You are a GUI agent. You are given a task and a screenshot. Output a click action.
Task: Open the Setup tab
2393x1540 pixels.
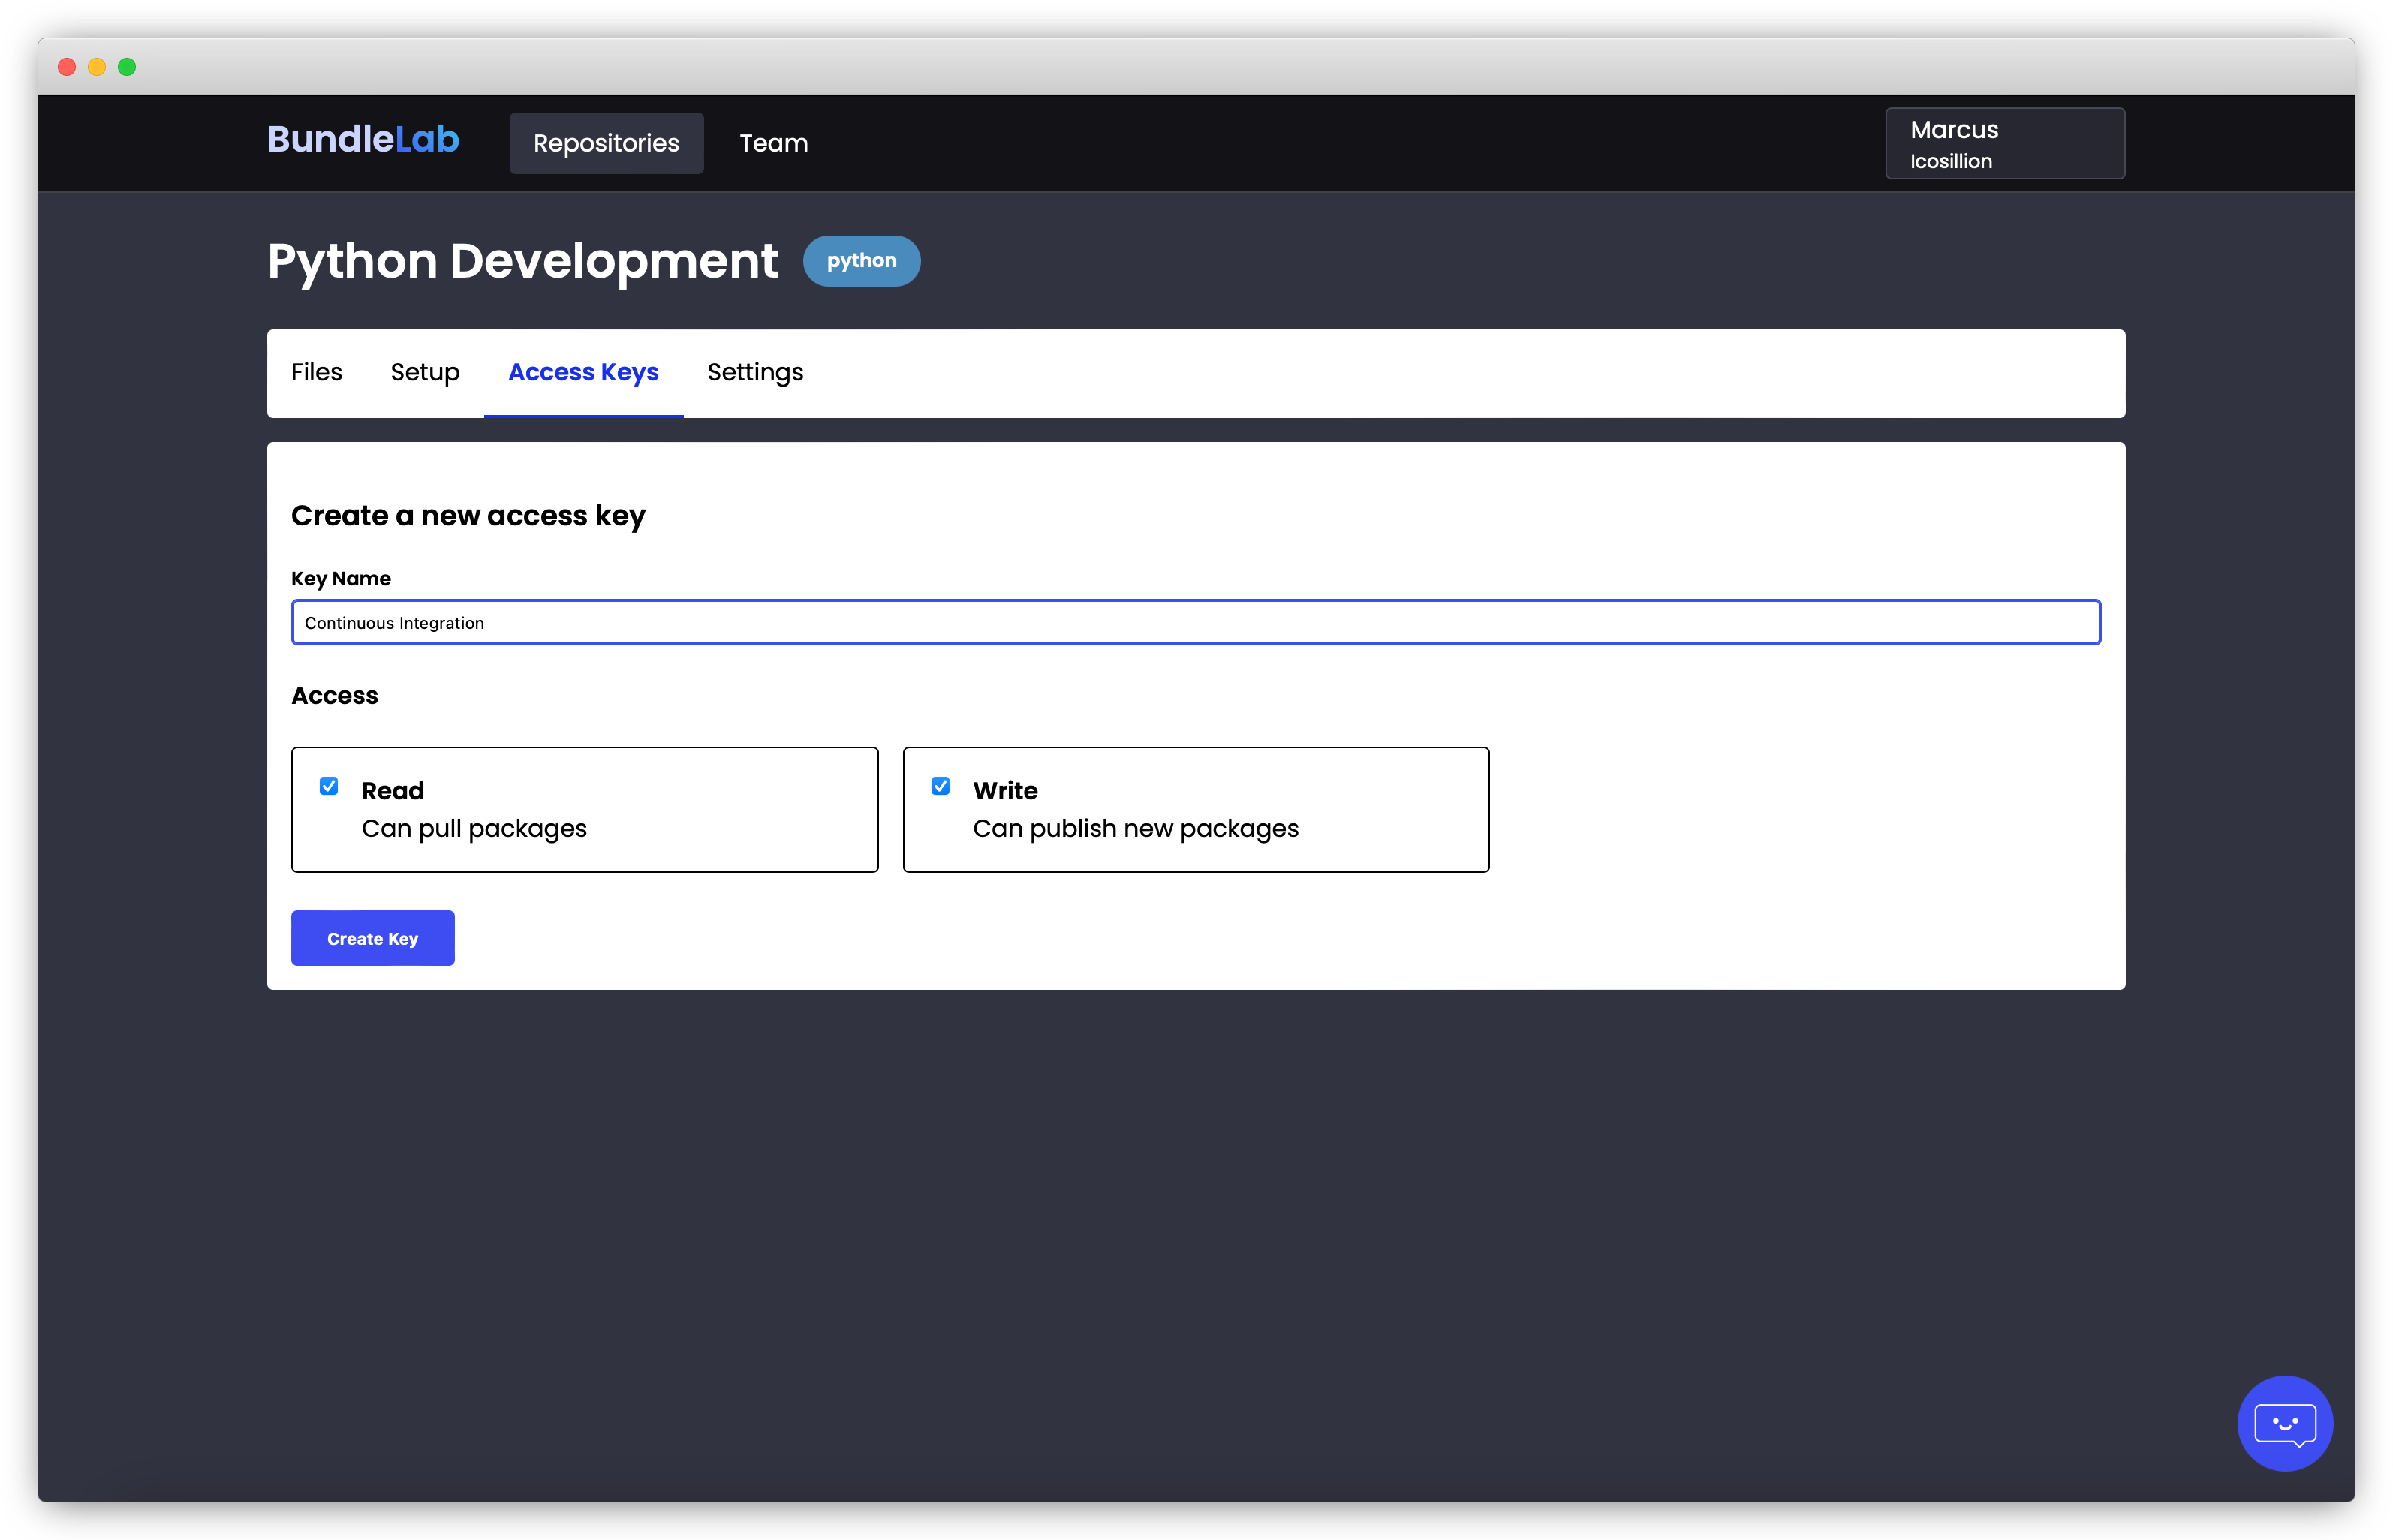pos(425,373)
